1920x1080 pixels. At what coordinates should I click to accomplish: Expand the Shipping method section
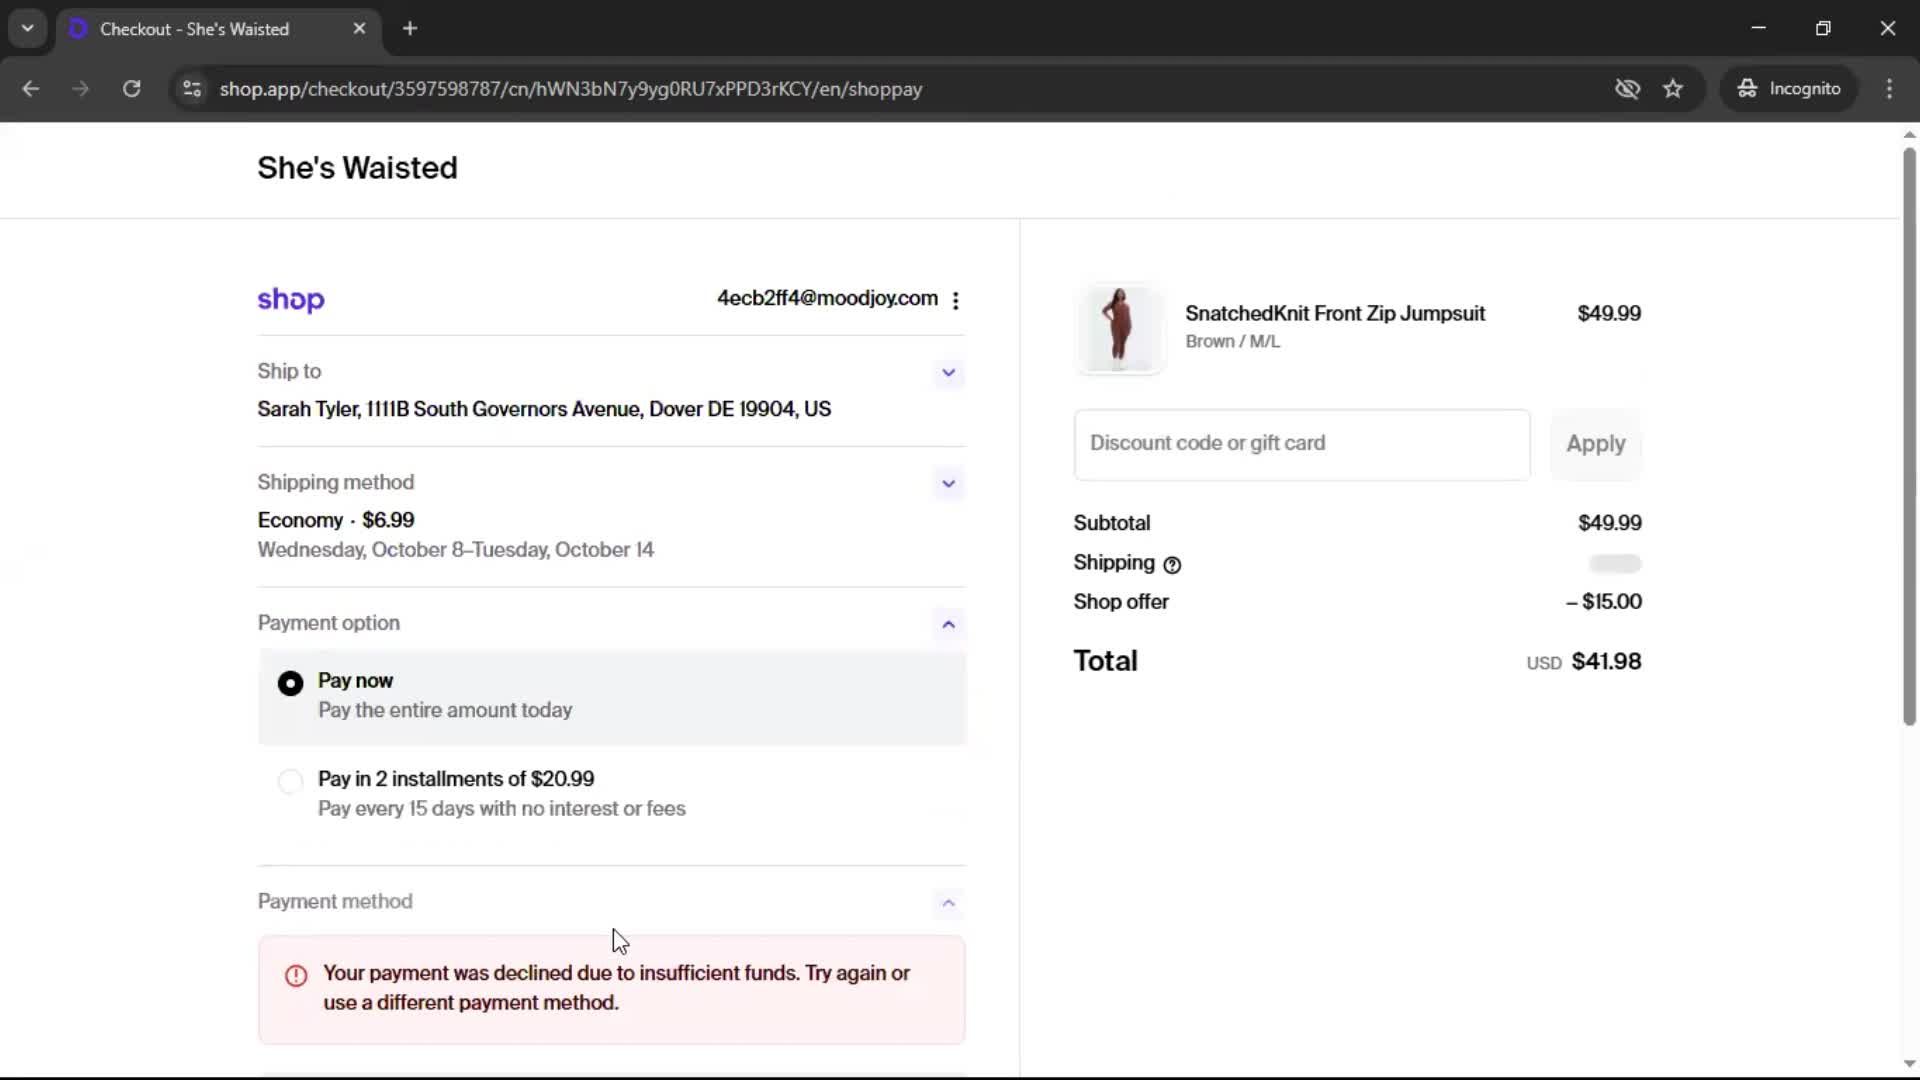[948, 484]
